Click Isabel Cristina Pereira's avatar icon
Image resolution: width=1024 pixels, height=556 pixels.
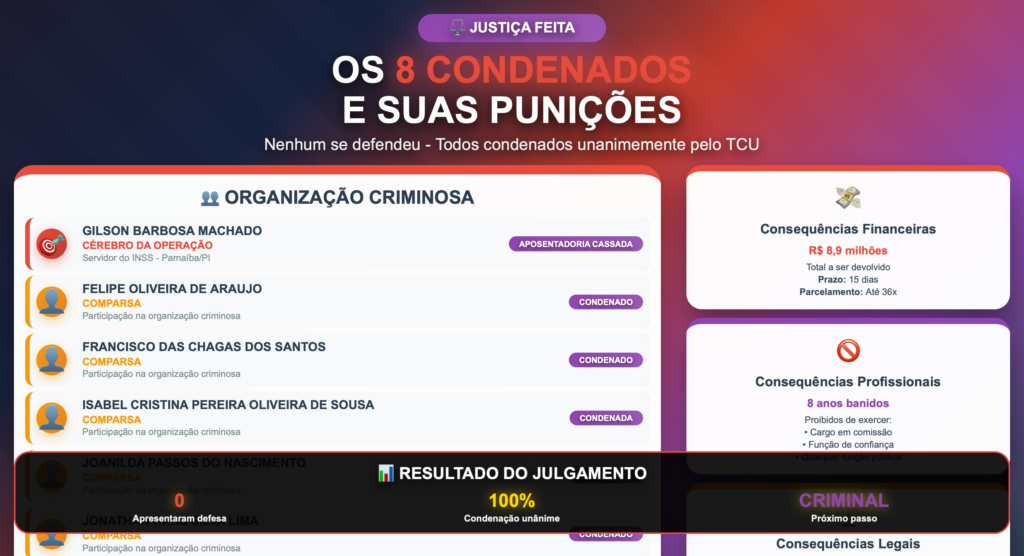(52, 418)
